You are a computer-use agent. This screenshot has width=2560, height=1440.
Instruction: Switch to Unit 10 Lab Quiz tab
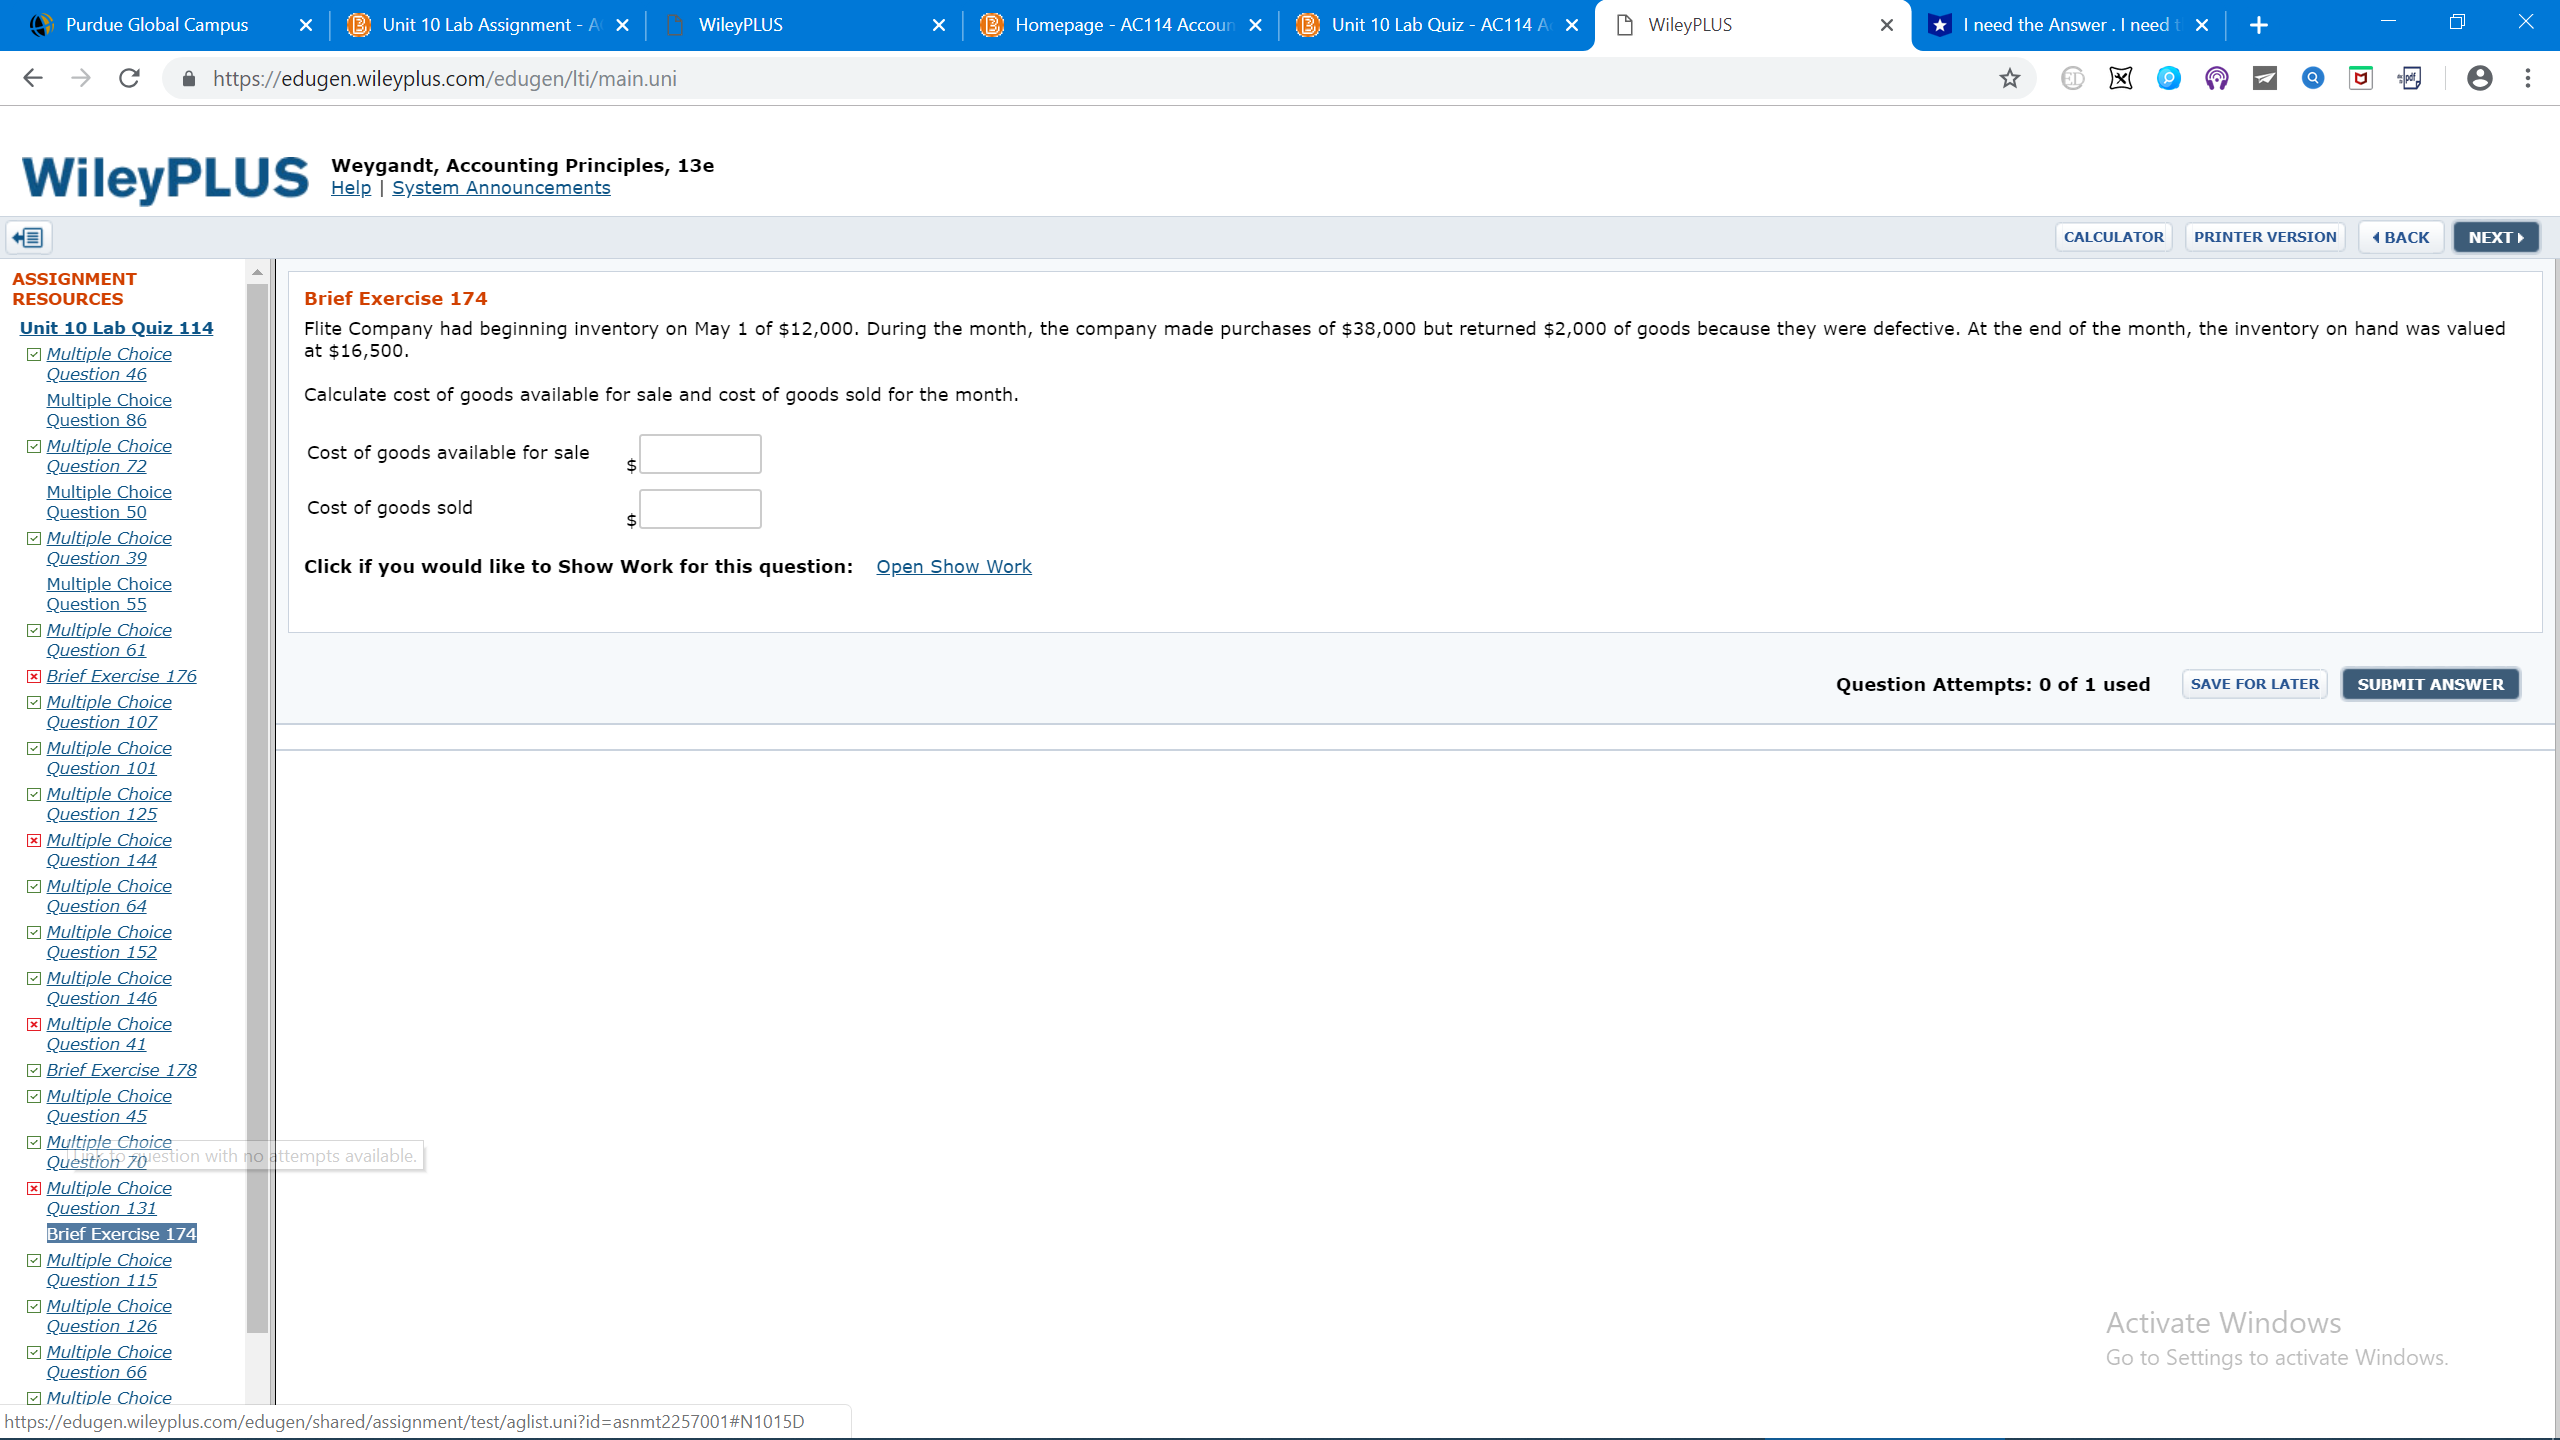(x=1430, y=25)
